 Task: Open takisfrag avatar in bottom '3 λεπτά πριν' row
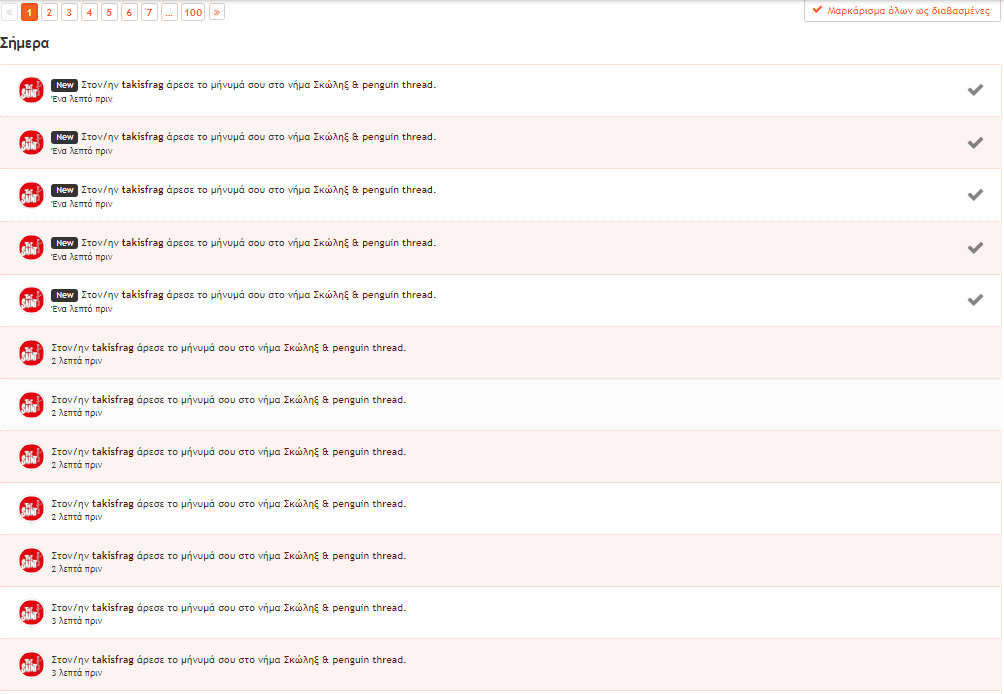[31, 665]
